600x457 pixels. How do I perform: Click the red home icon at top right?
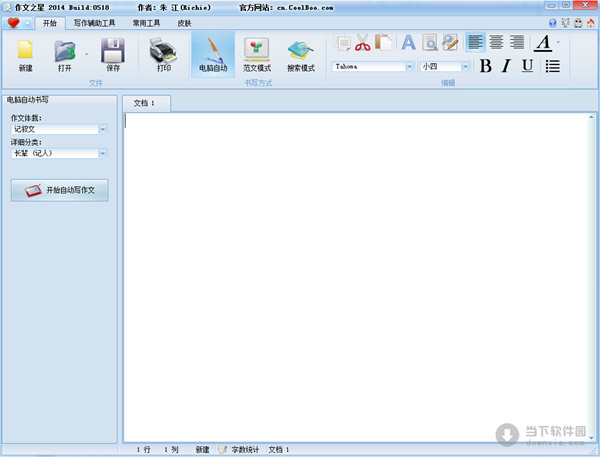pos(591,23)
